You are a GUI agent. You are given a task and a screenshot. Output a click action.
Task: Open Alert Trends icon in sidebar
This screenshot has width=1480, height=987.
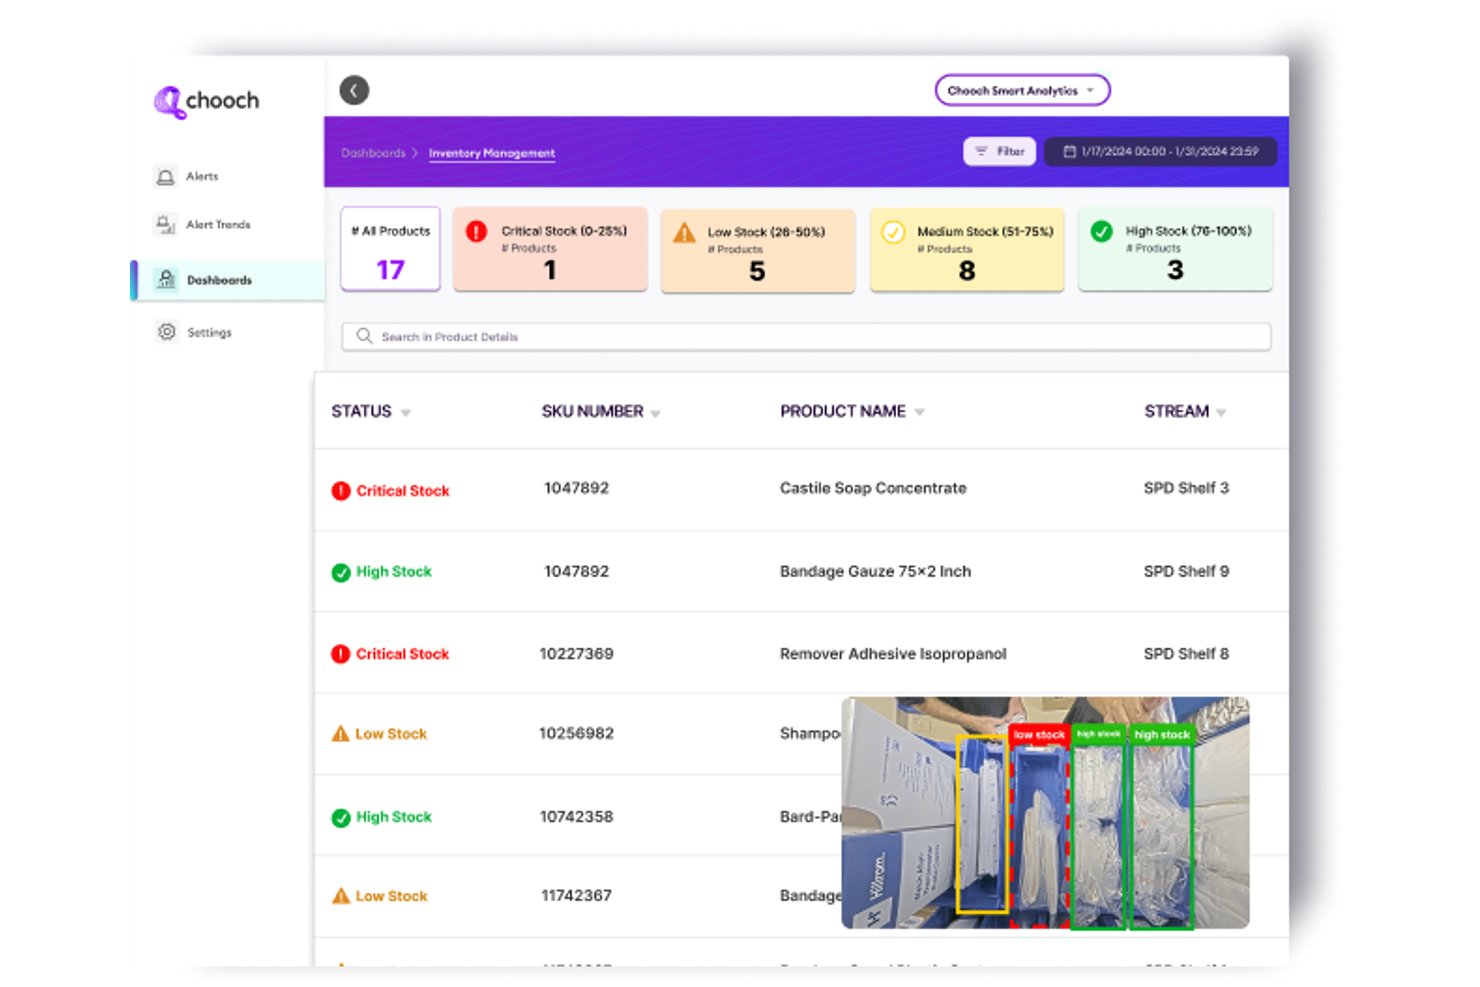(166, 224)
